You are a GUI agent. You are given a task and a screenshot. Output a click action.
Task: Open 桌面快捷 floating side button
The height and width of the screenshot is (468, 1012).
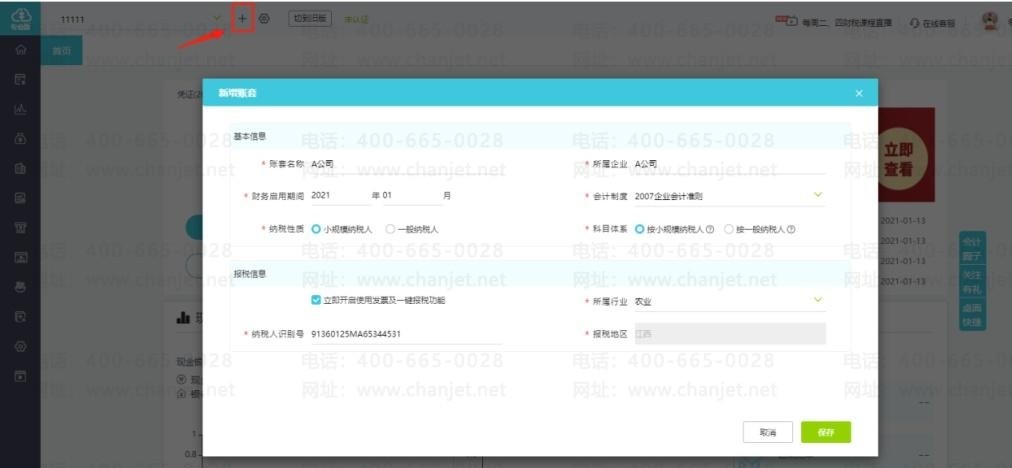[x=972, y=315]
